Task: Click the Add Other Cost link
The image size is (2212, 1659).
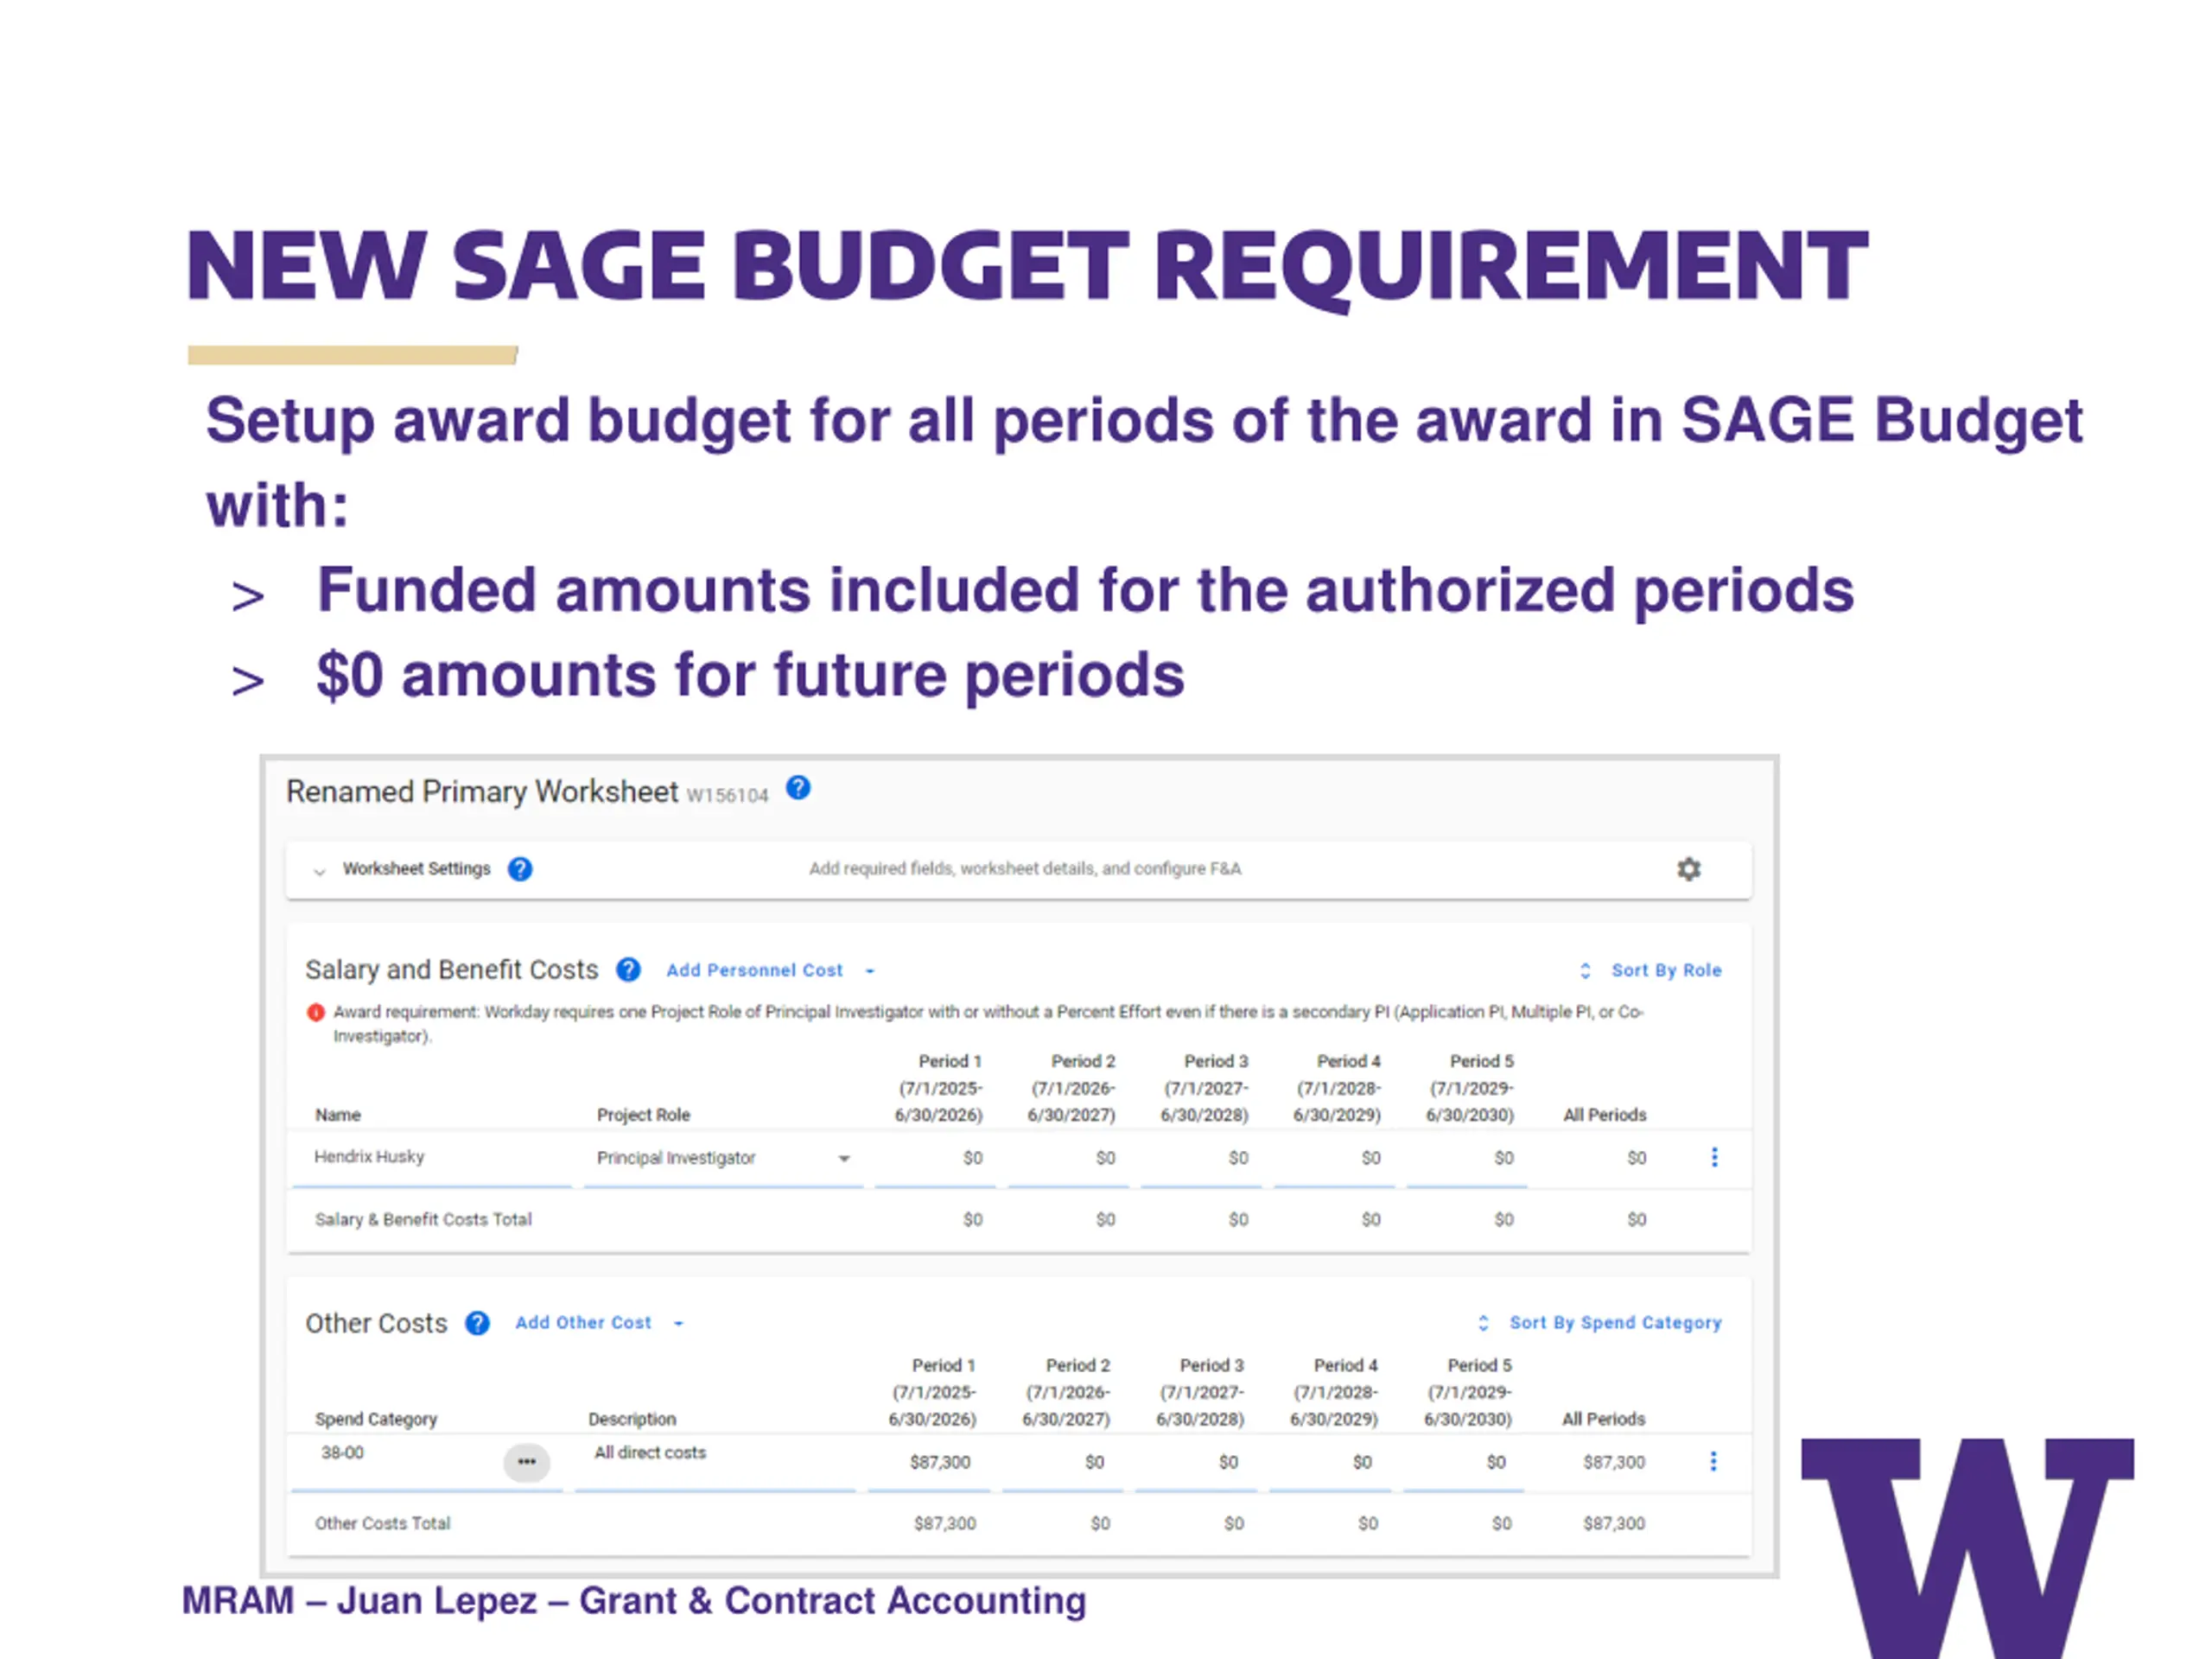Action: (583, 1322)
